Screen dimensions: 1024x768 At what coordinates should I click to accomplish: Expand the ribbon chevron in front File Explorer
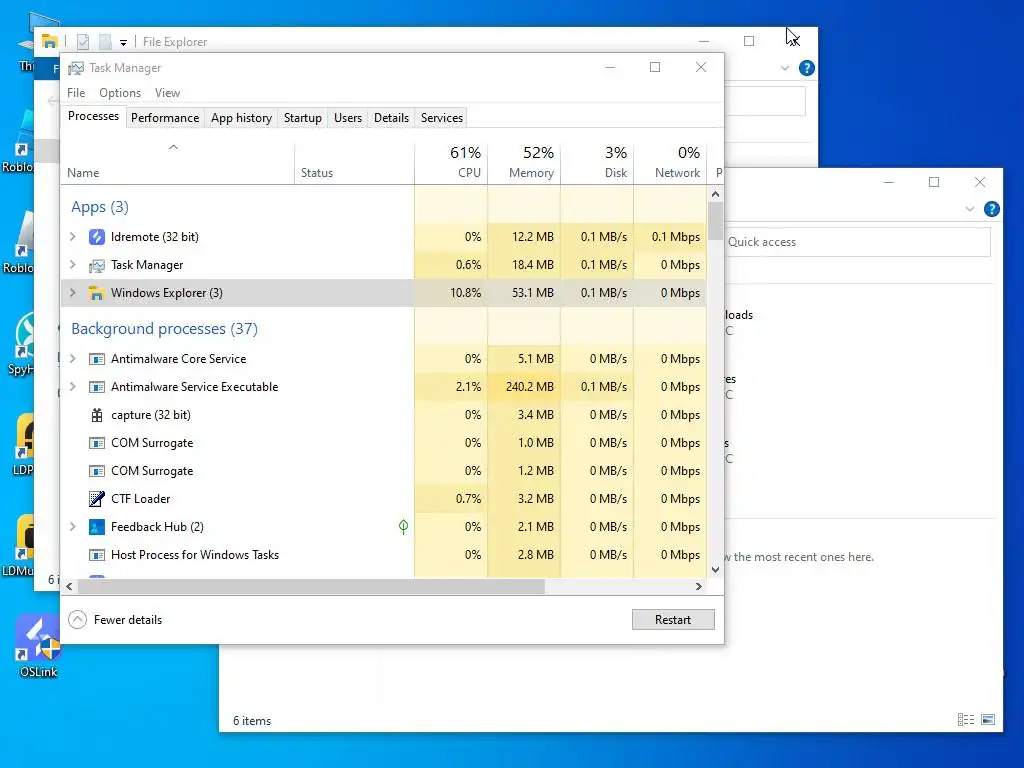[969, 209]
